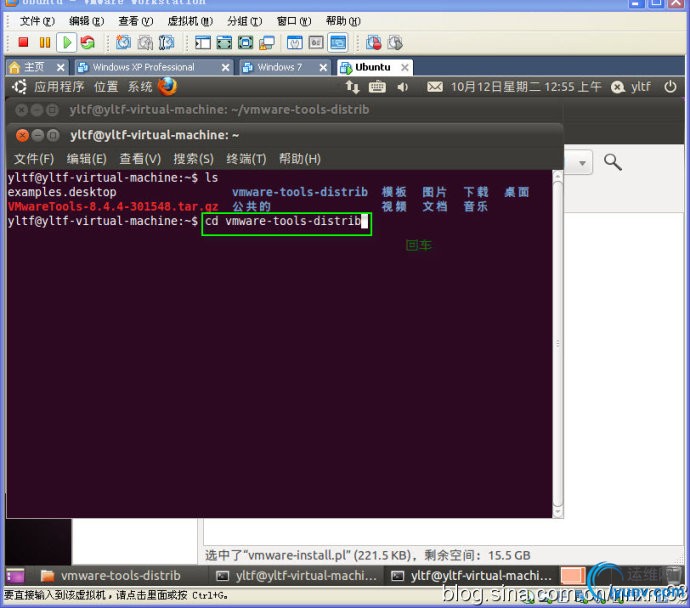
Task: Open the 应用程序 applications menu
Action: [59, 87]
